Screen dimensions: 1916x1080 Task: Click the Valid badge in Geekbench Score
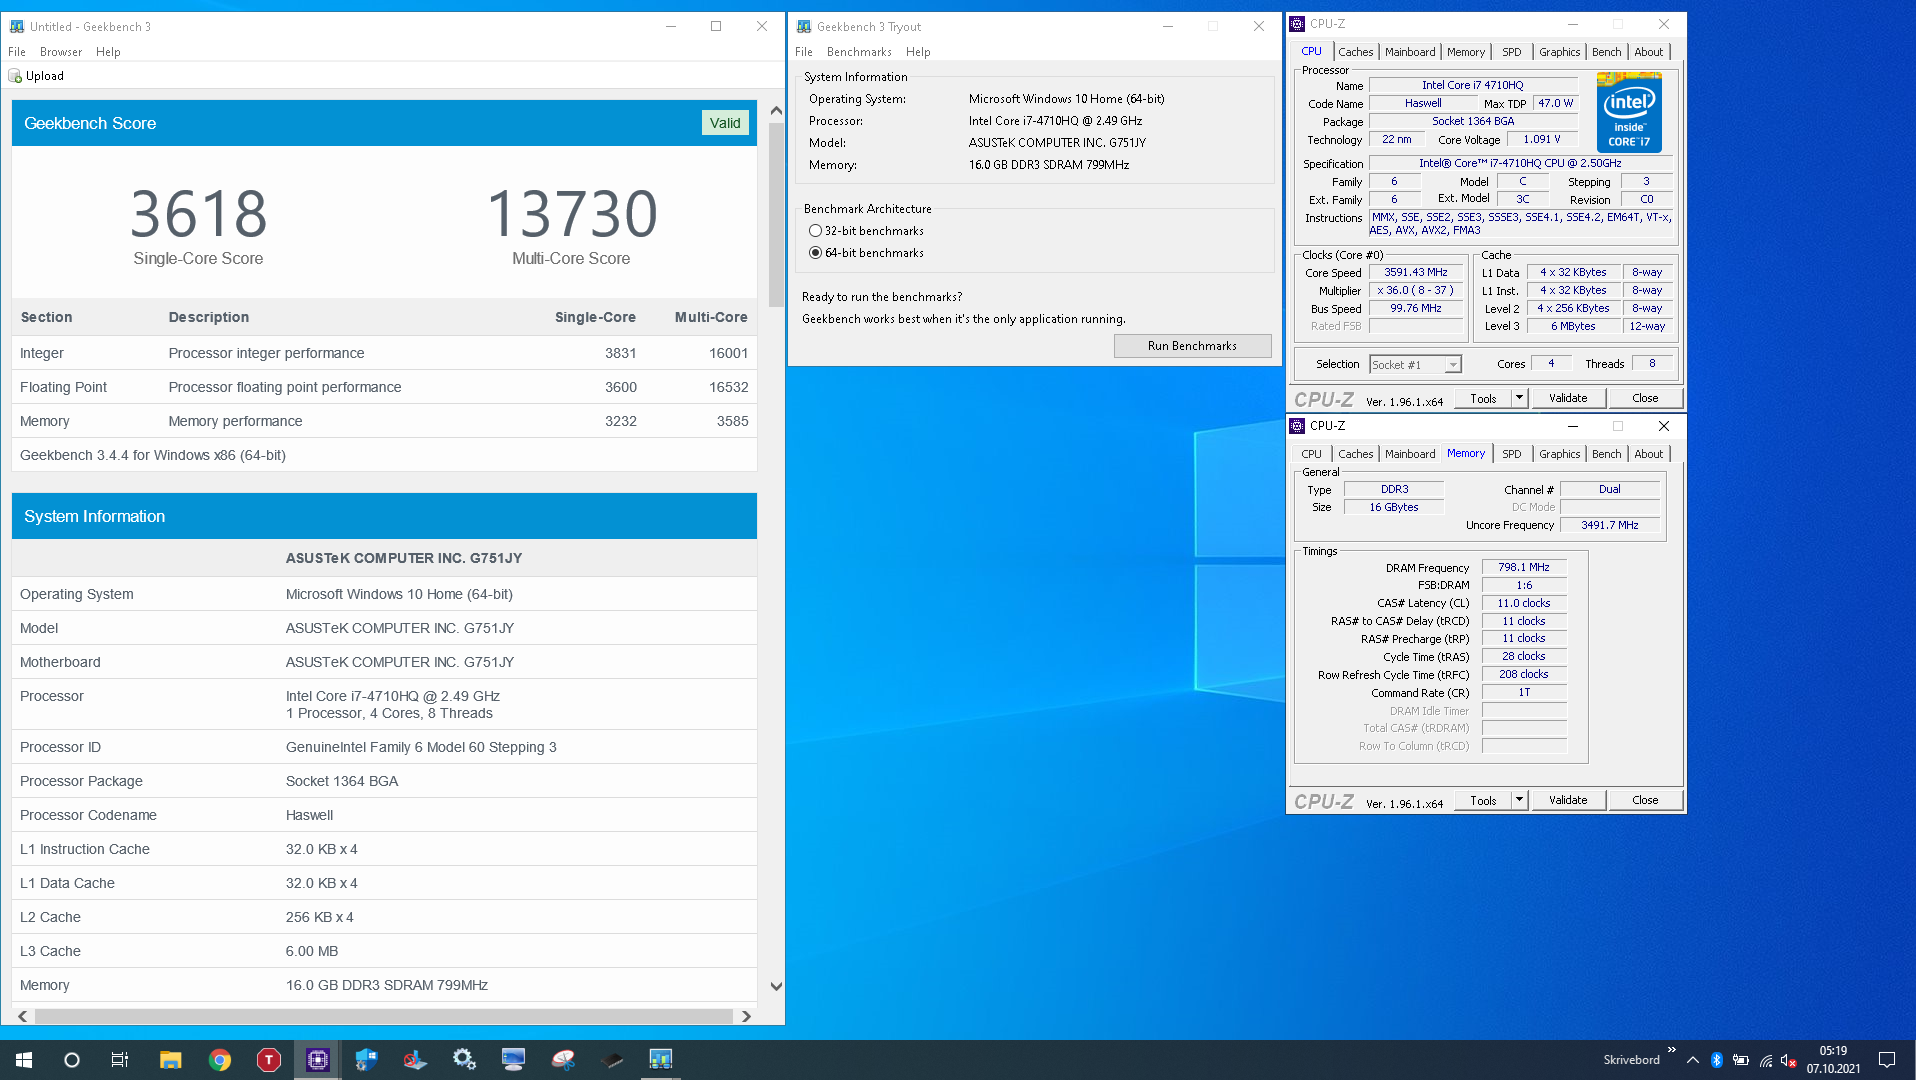[725, 123]
